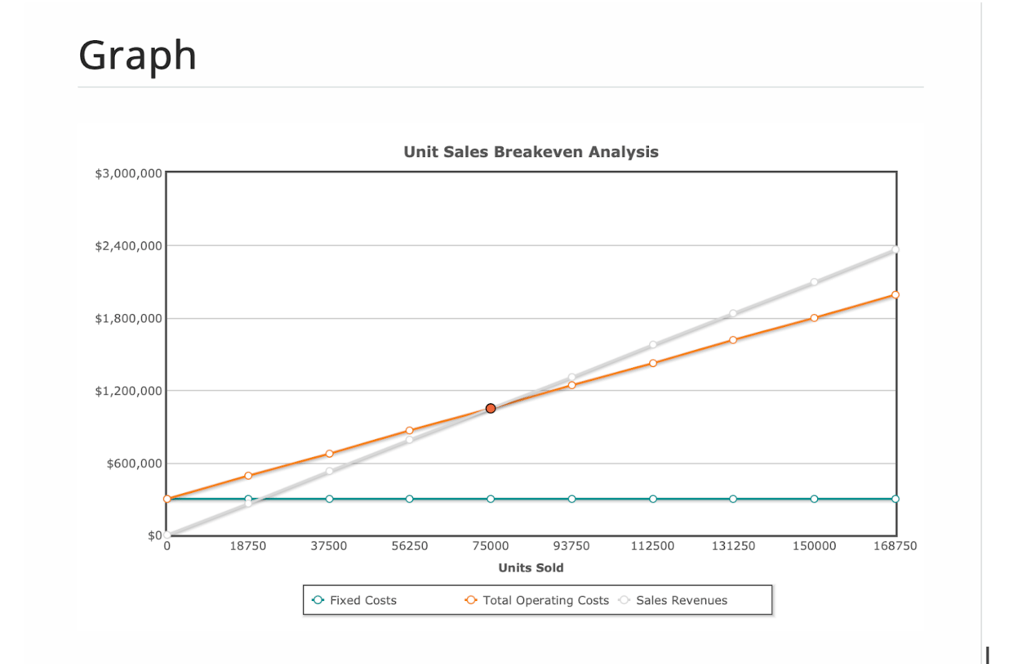
Task: Click Total Operating Costs point at 150000 units
Action: pos(814,318)
